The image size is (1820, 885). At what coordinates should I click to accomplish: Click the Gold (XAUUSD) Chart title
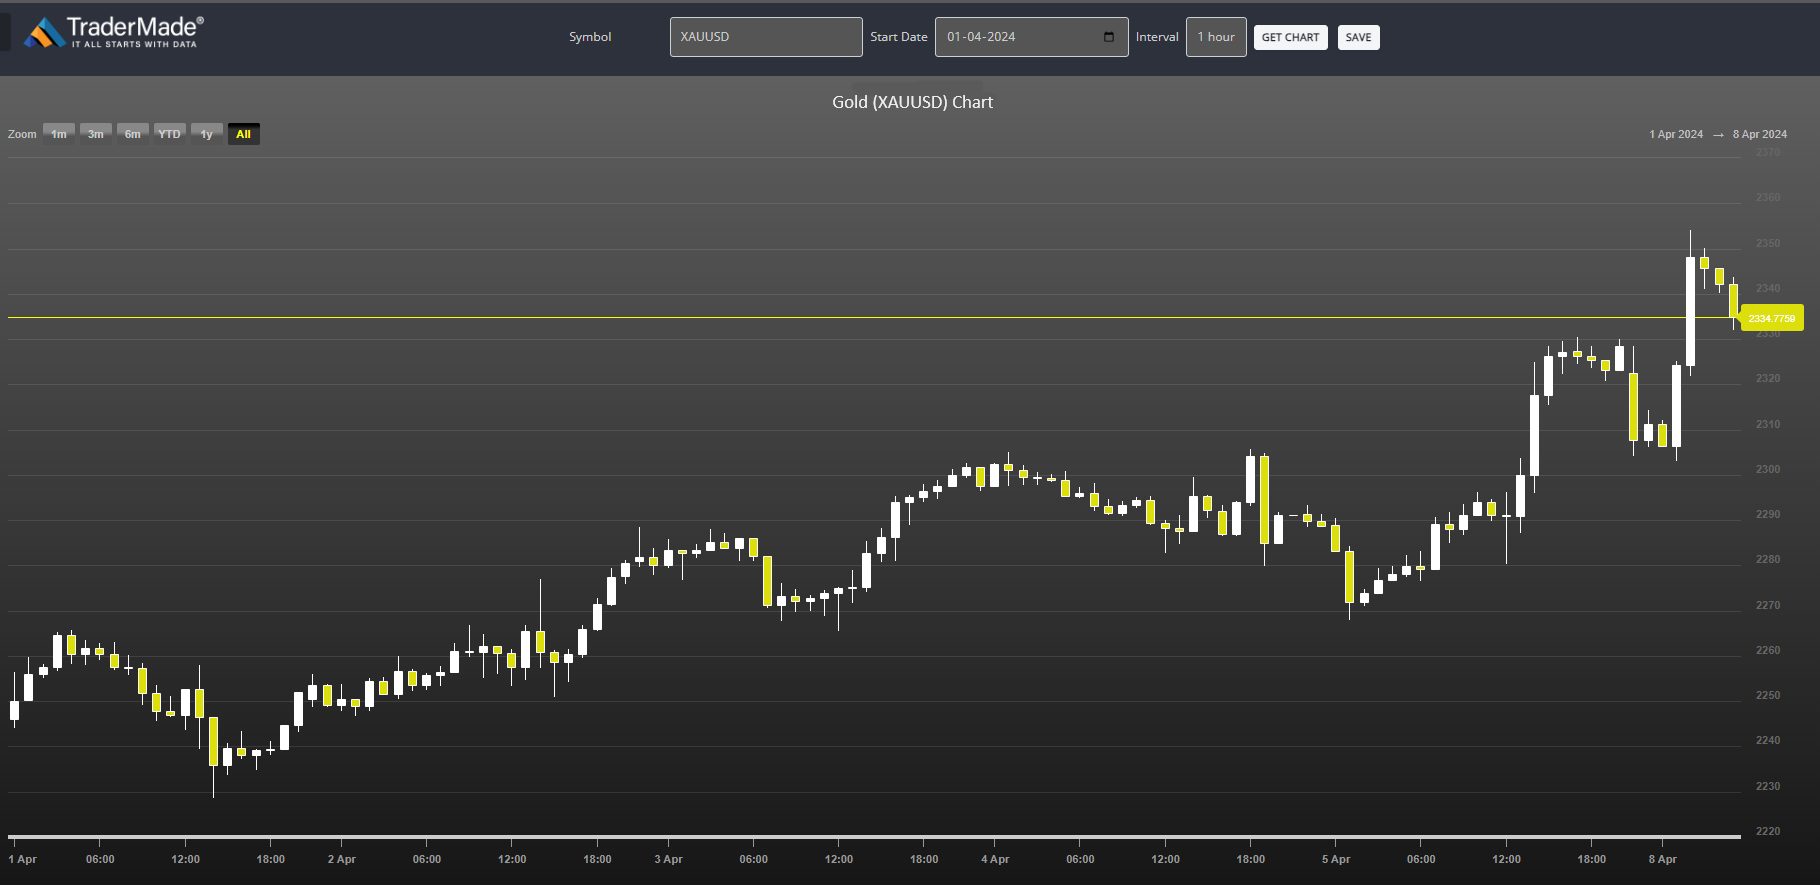[x=912, y=102]
